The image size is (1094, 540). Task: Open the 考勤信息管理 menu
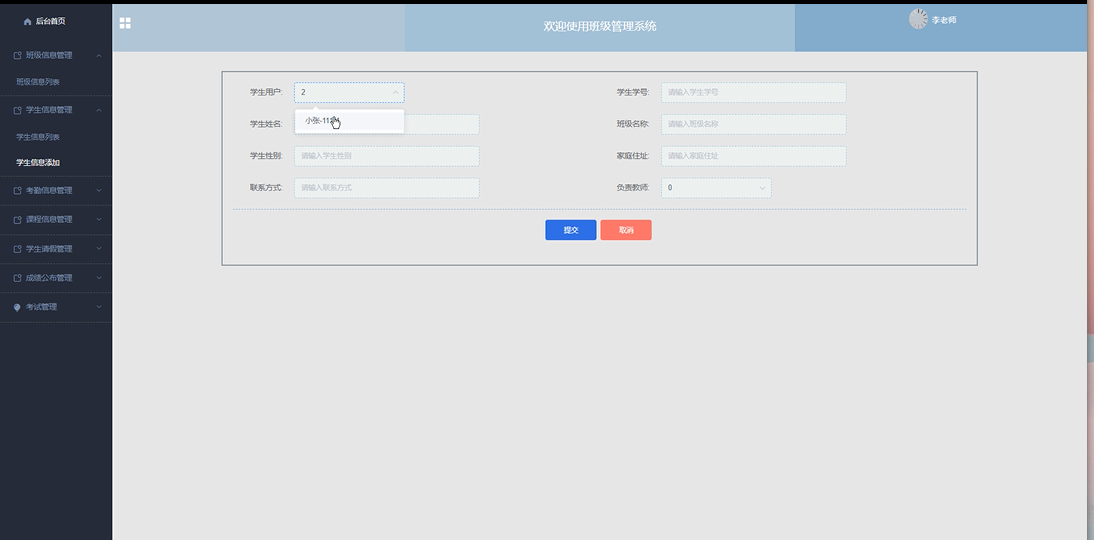56,190
